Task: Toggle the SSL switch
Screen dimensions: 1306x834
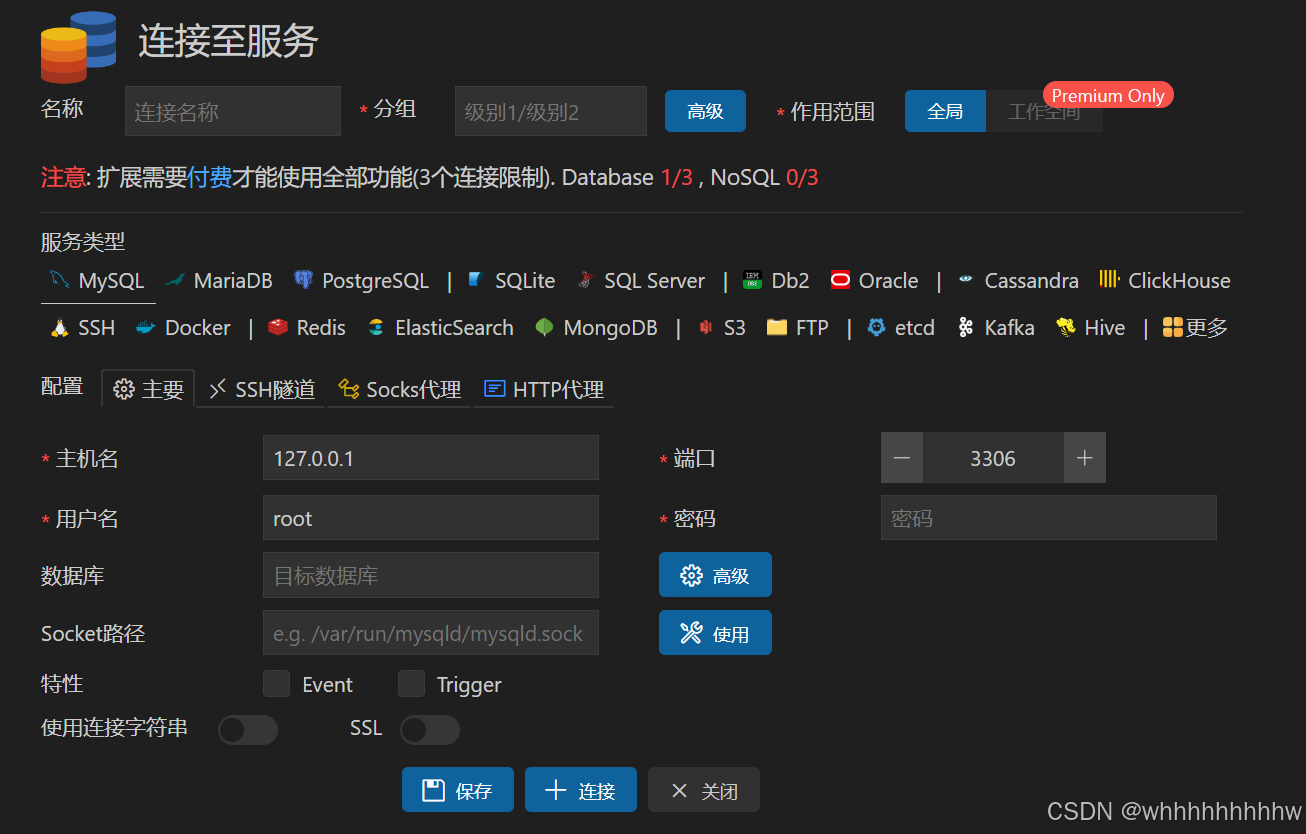Action: click(x=430, y=730)
